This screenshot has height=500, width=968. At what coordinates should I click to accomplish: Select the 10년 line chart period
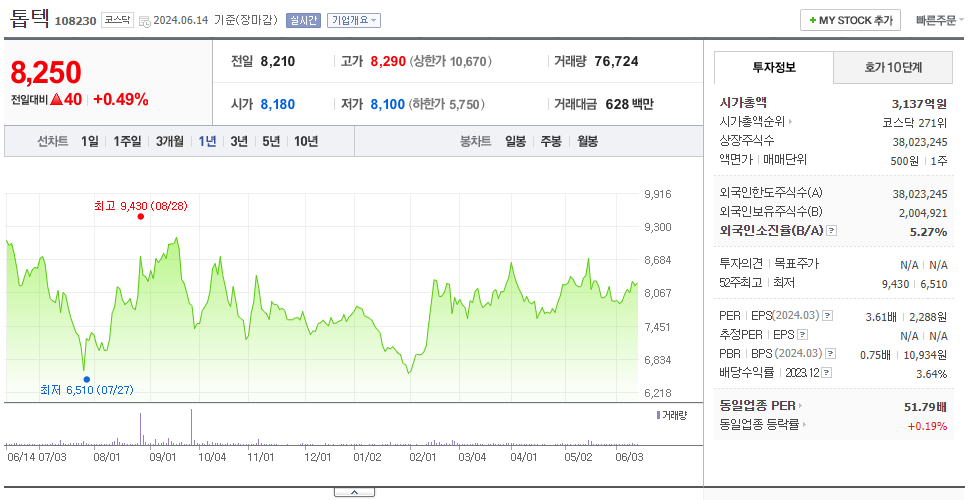point(306,141)
